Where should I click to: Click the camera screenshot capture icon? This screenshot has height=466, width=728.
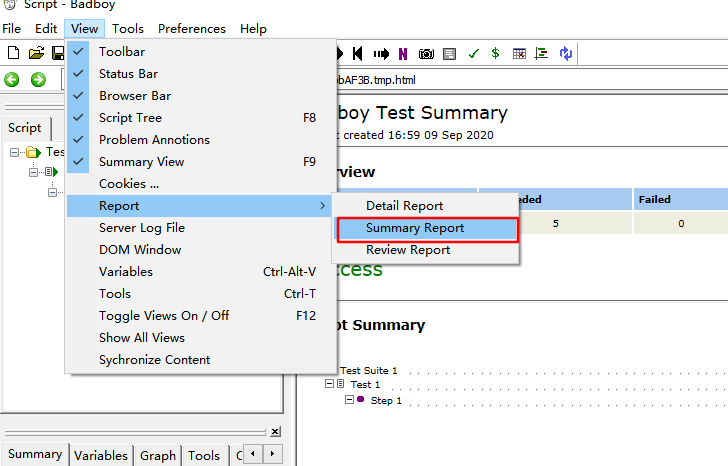[x=426, y=54]
